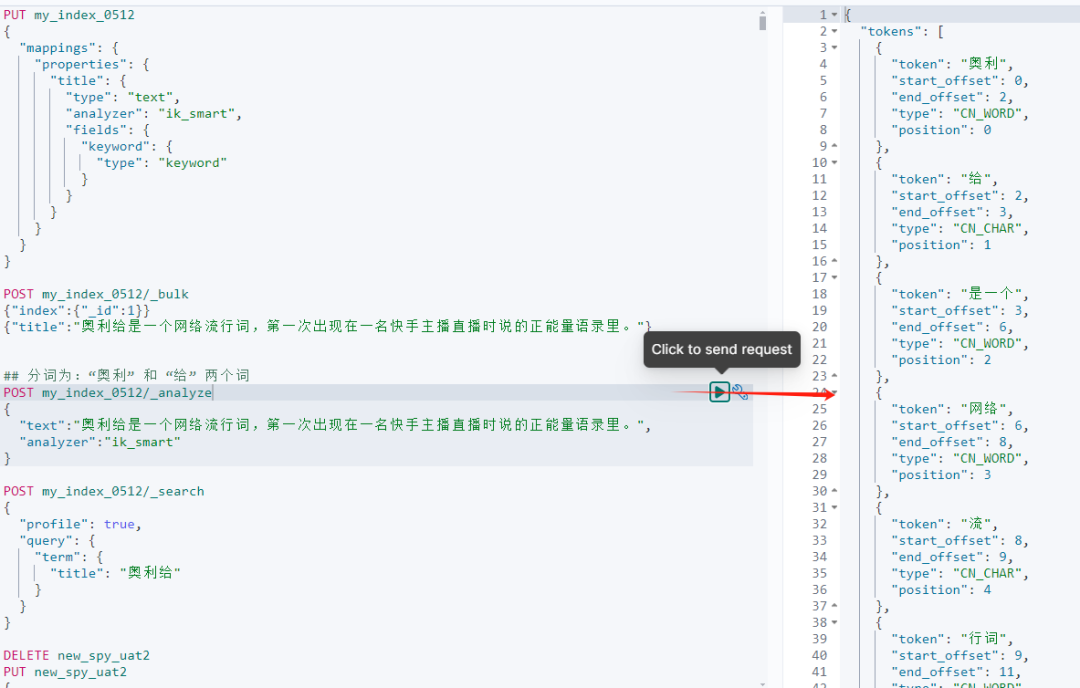Click the "end_offset": 11 response line
This screenshot has width=1080, height=688.
tap(956, 672)
